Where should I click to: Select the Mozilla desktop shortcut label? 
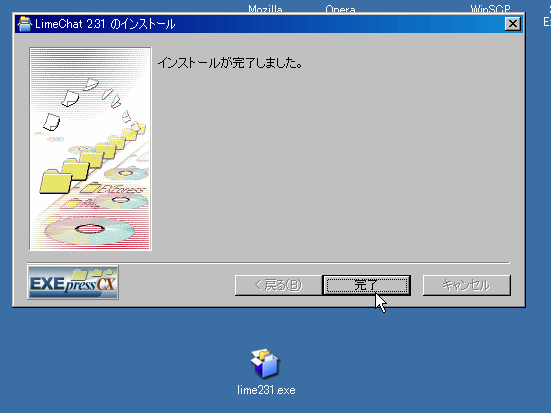265,9
